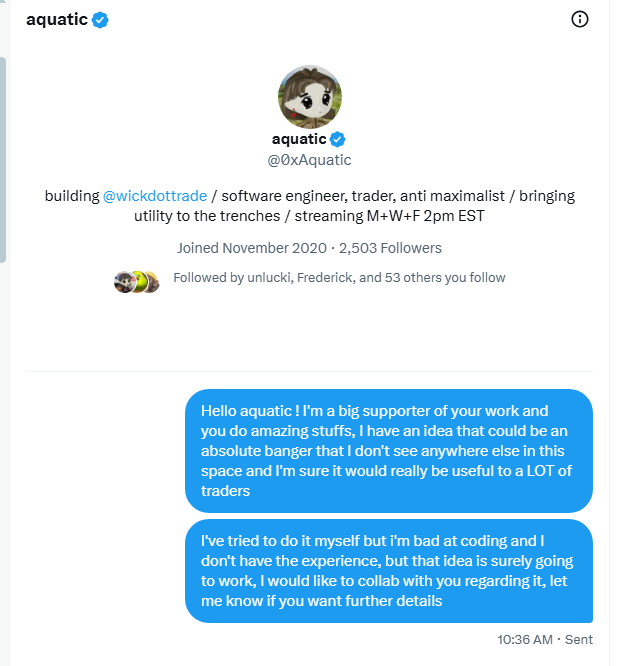This screenshot has height=666, width=621.
Task: Click the profile bio text
Action: click(x=310, y=206)
